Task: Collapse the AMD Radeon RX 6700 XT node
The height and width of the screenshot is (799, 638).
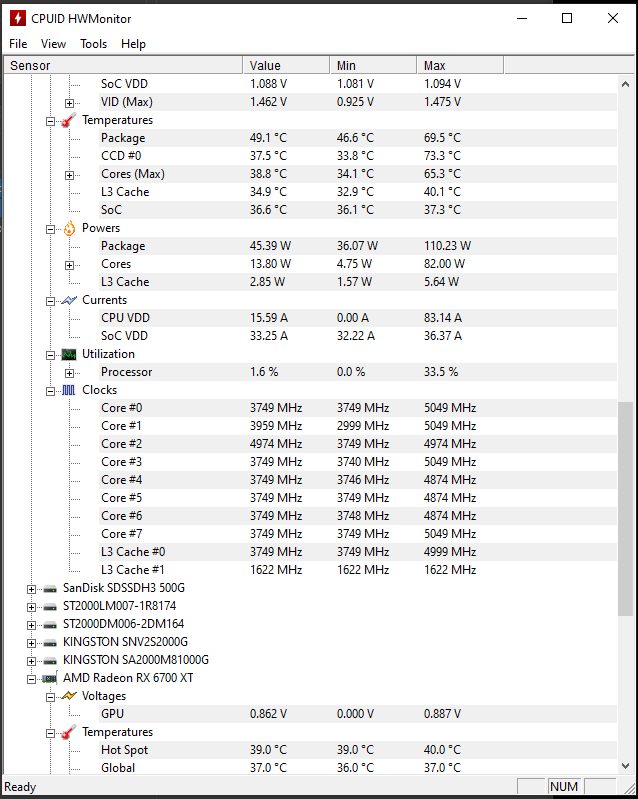Action: pos(32,679)
